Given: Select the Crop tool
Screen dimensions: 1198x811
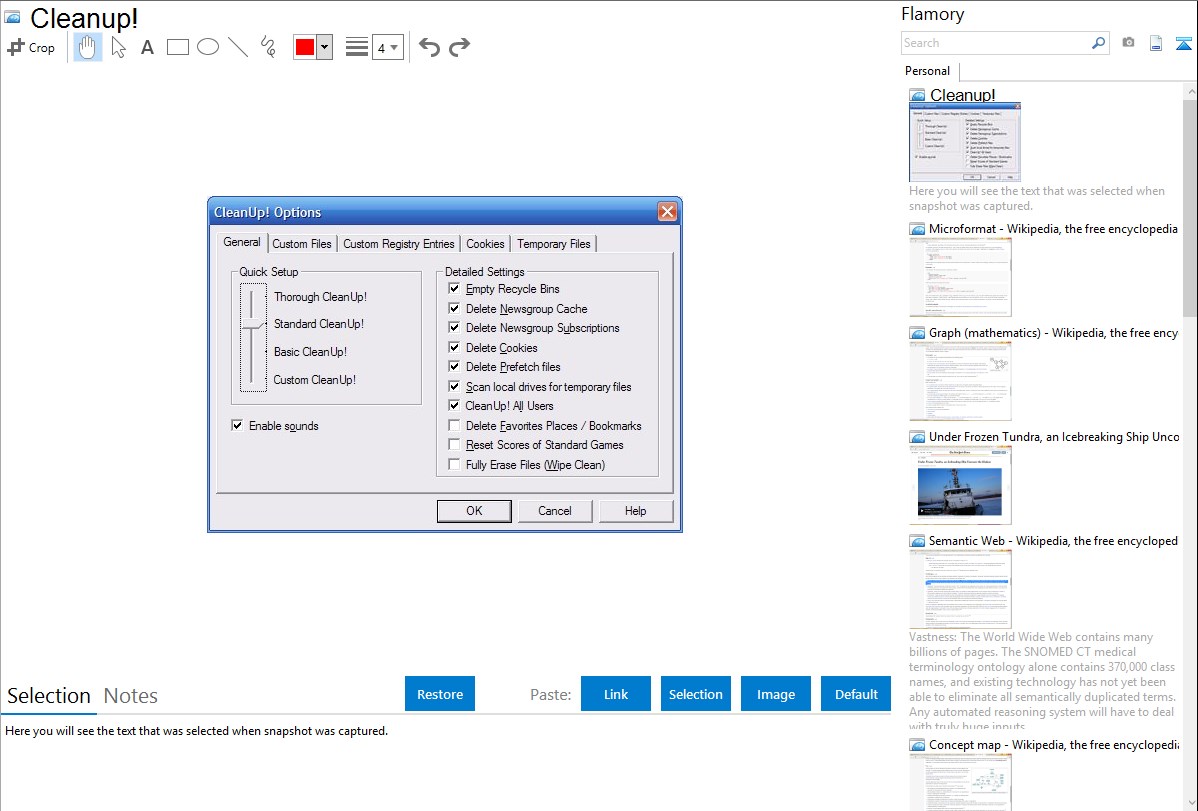Looking at the screenshot, I should point(31,47).
